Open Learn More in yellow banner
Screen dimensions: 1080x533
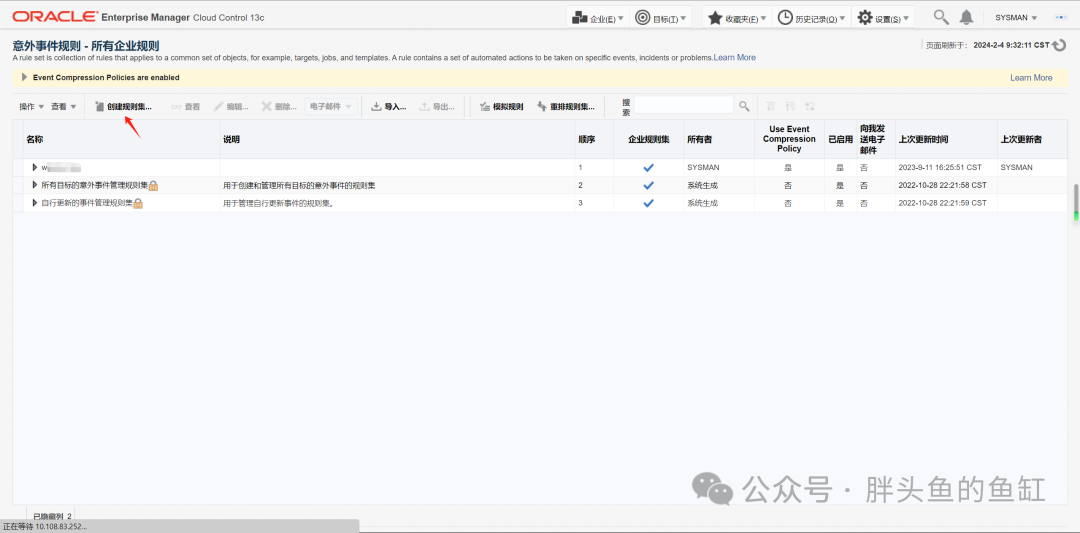(1031, 78)
